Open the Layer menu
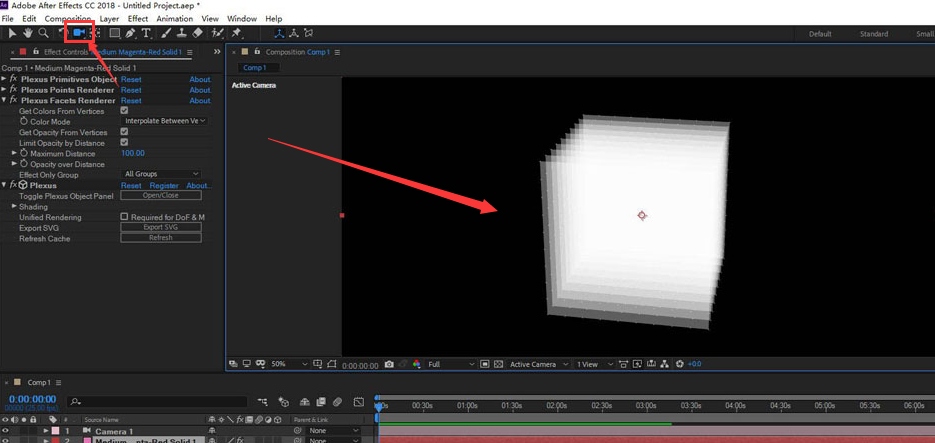Screen dimensions: 935x443 pyautogui.click(x=109, y=19)
